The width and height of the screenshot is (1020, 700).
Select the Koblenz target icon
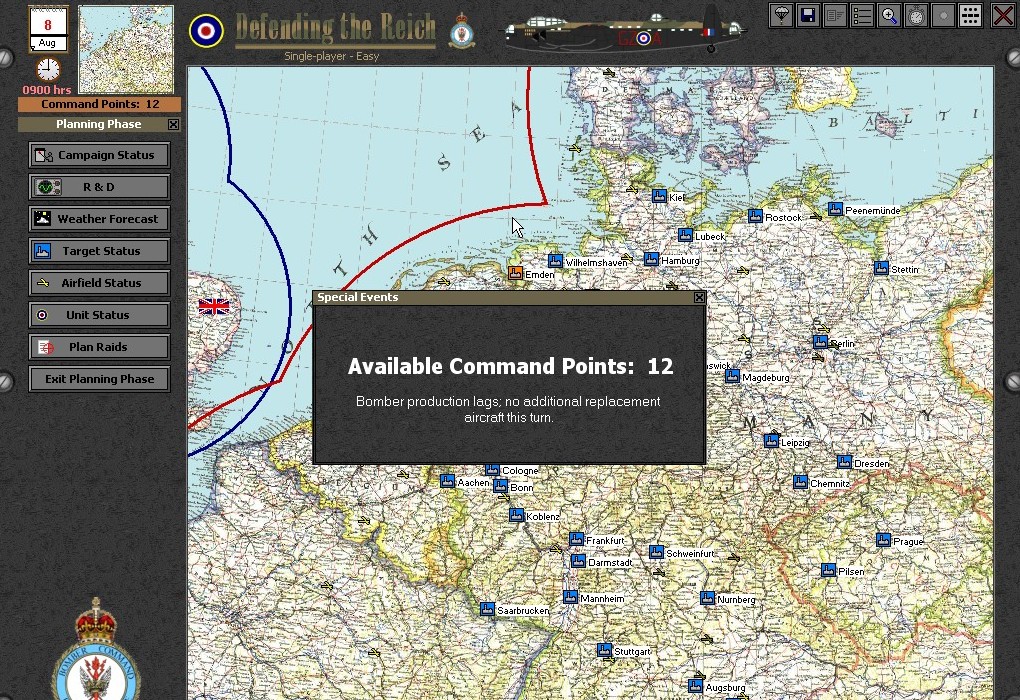point(517,515)
